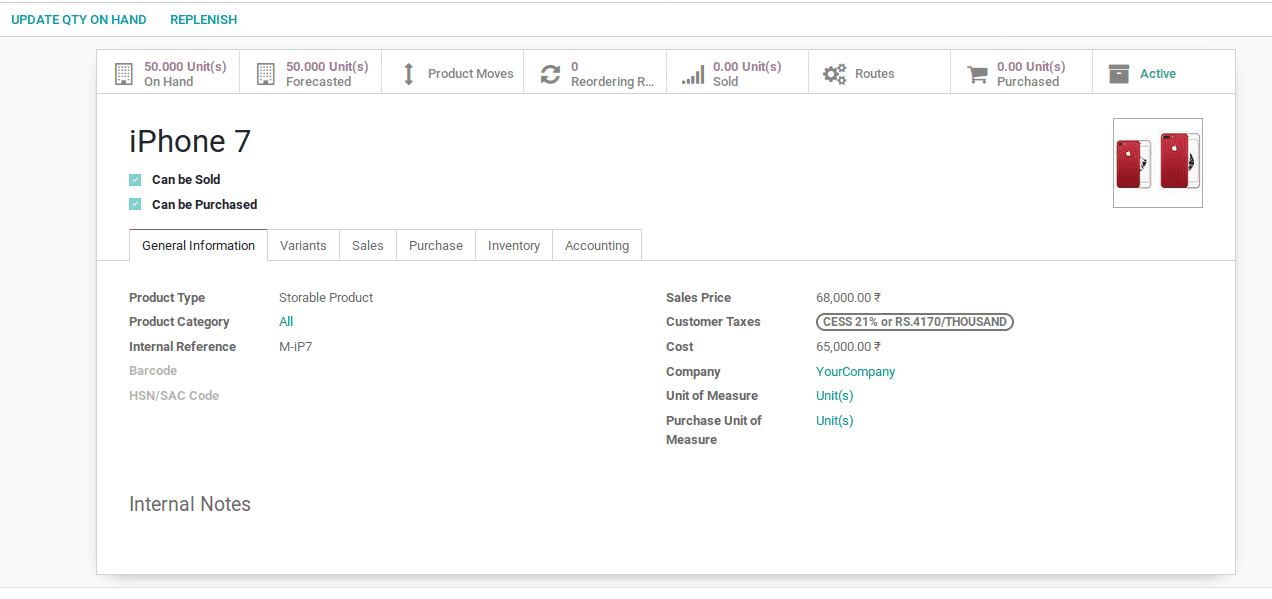1272x599 pixels.
Task: Click the HSN/SAC Code field label
Action: click(174, 396)
